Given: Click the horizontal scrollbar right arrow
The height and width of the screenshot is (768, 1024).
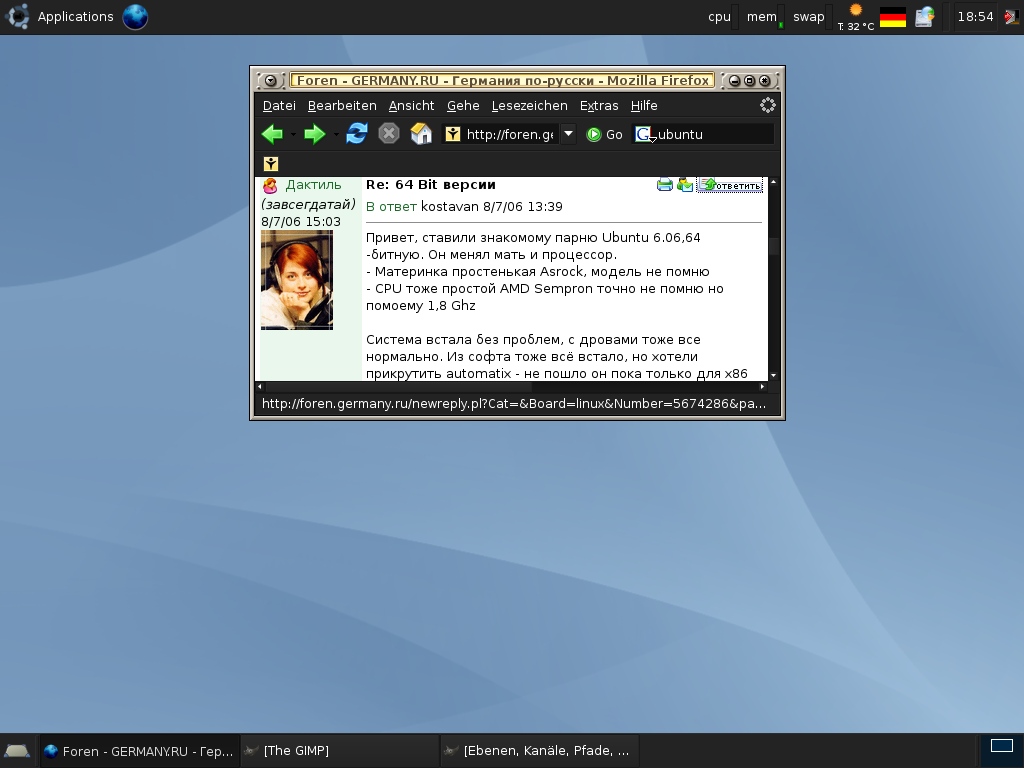Looking at the screenshot, I should click(762, 387).
